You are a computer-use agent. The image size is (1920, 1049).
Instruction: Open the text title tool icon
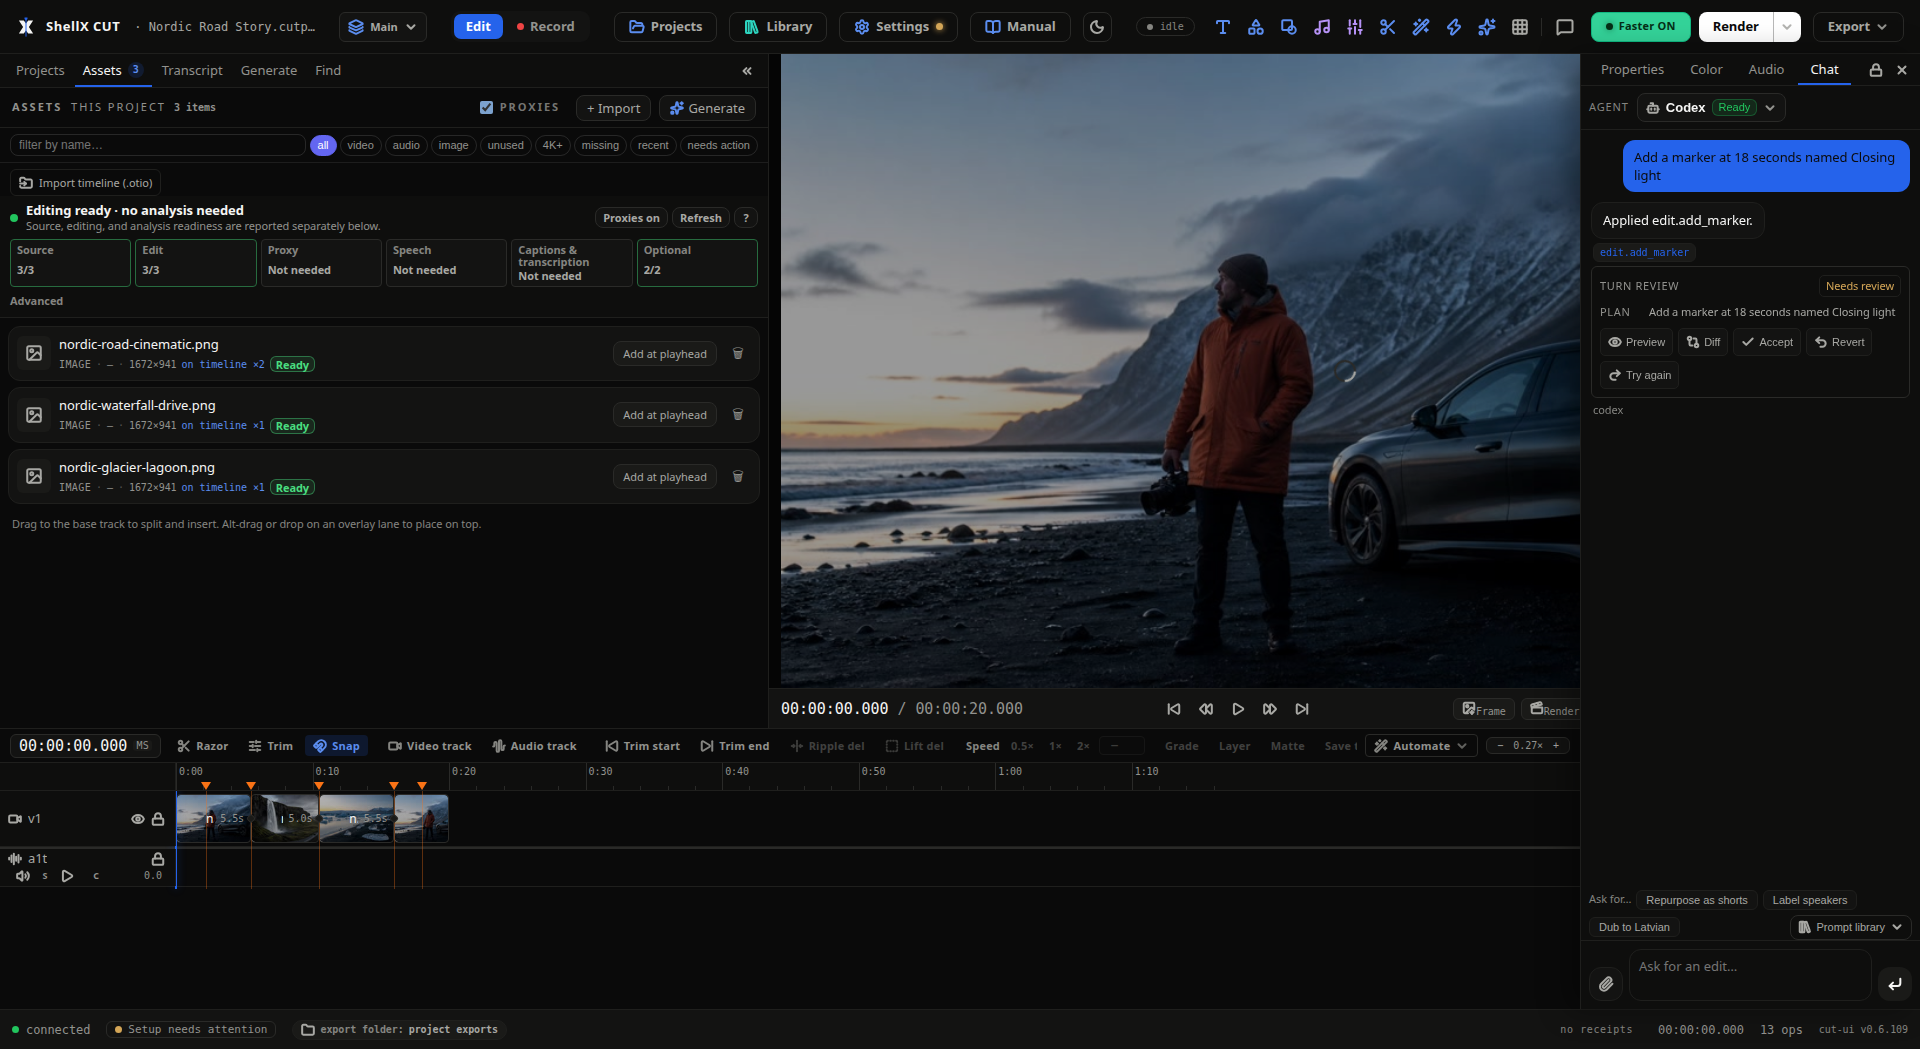pyautogui.click(x=1222, y=27)
